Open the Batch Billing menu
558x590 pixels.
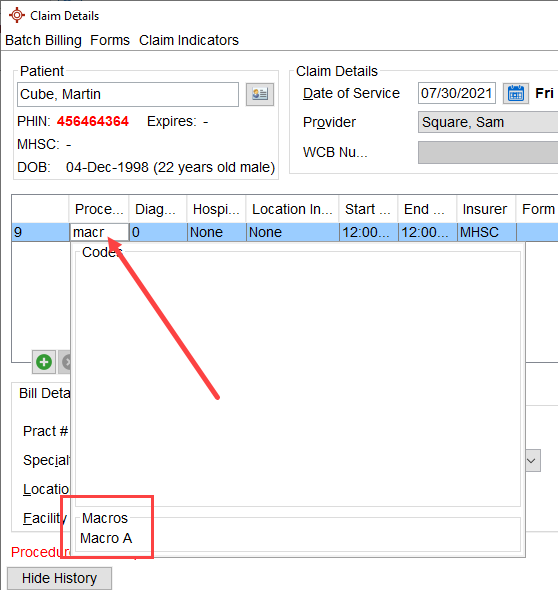click(x=43, y=40)
